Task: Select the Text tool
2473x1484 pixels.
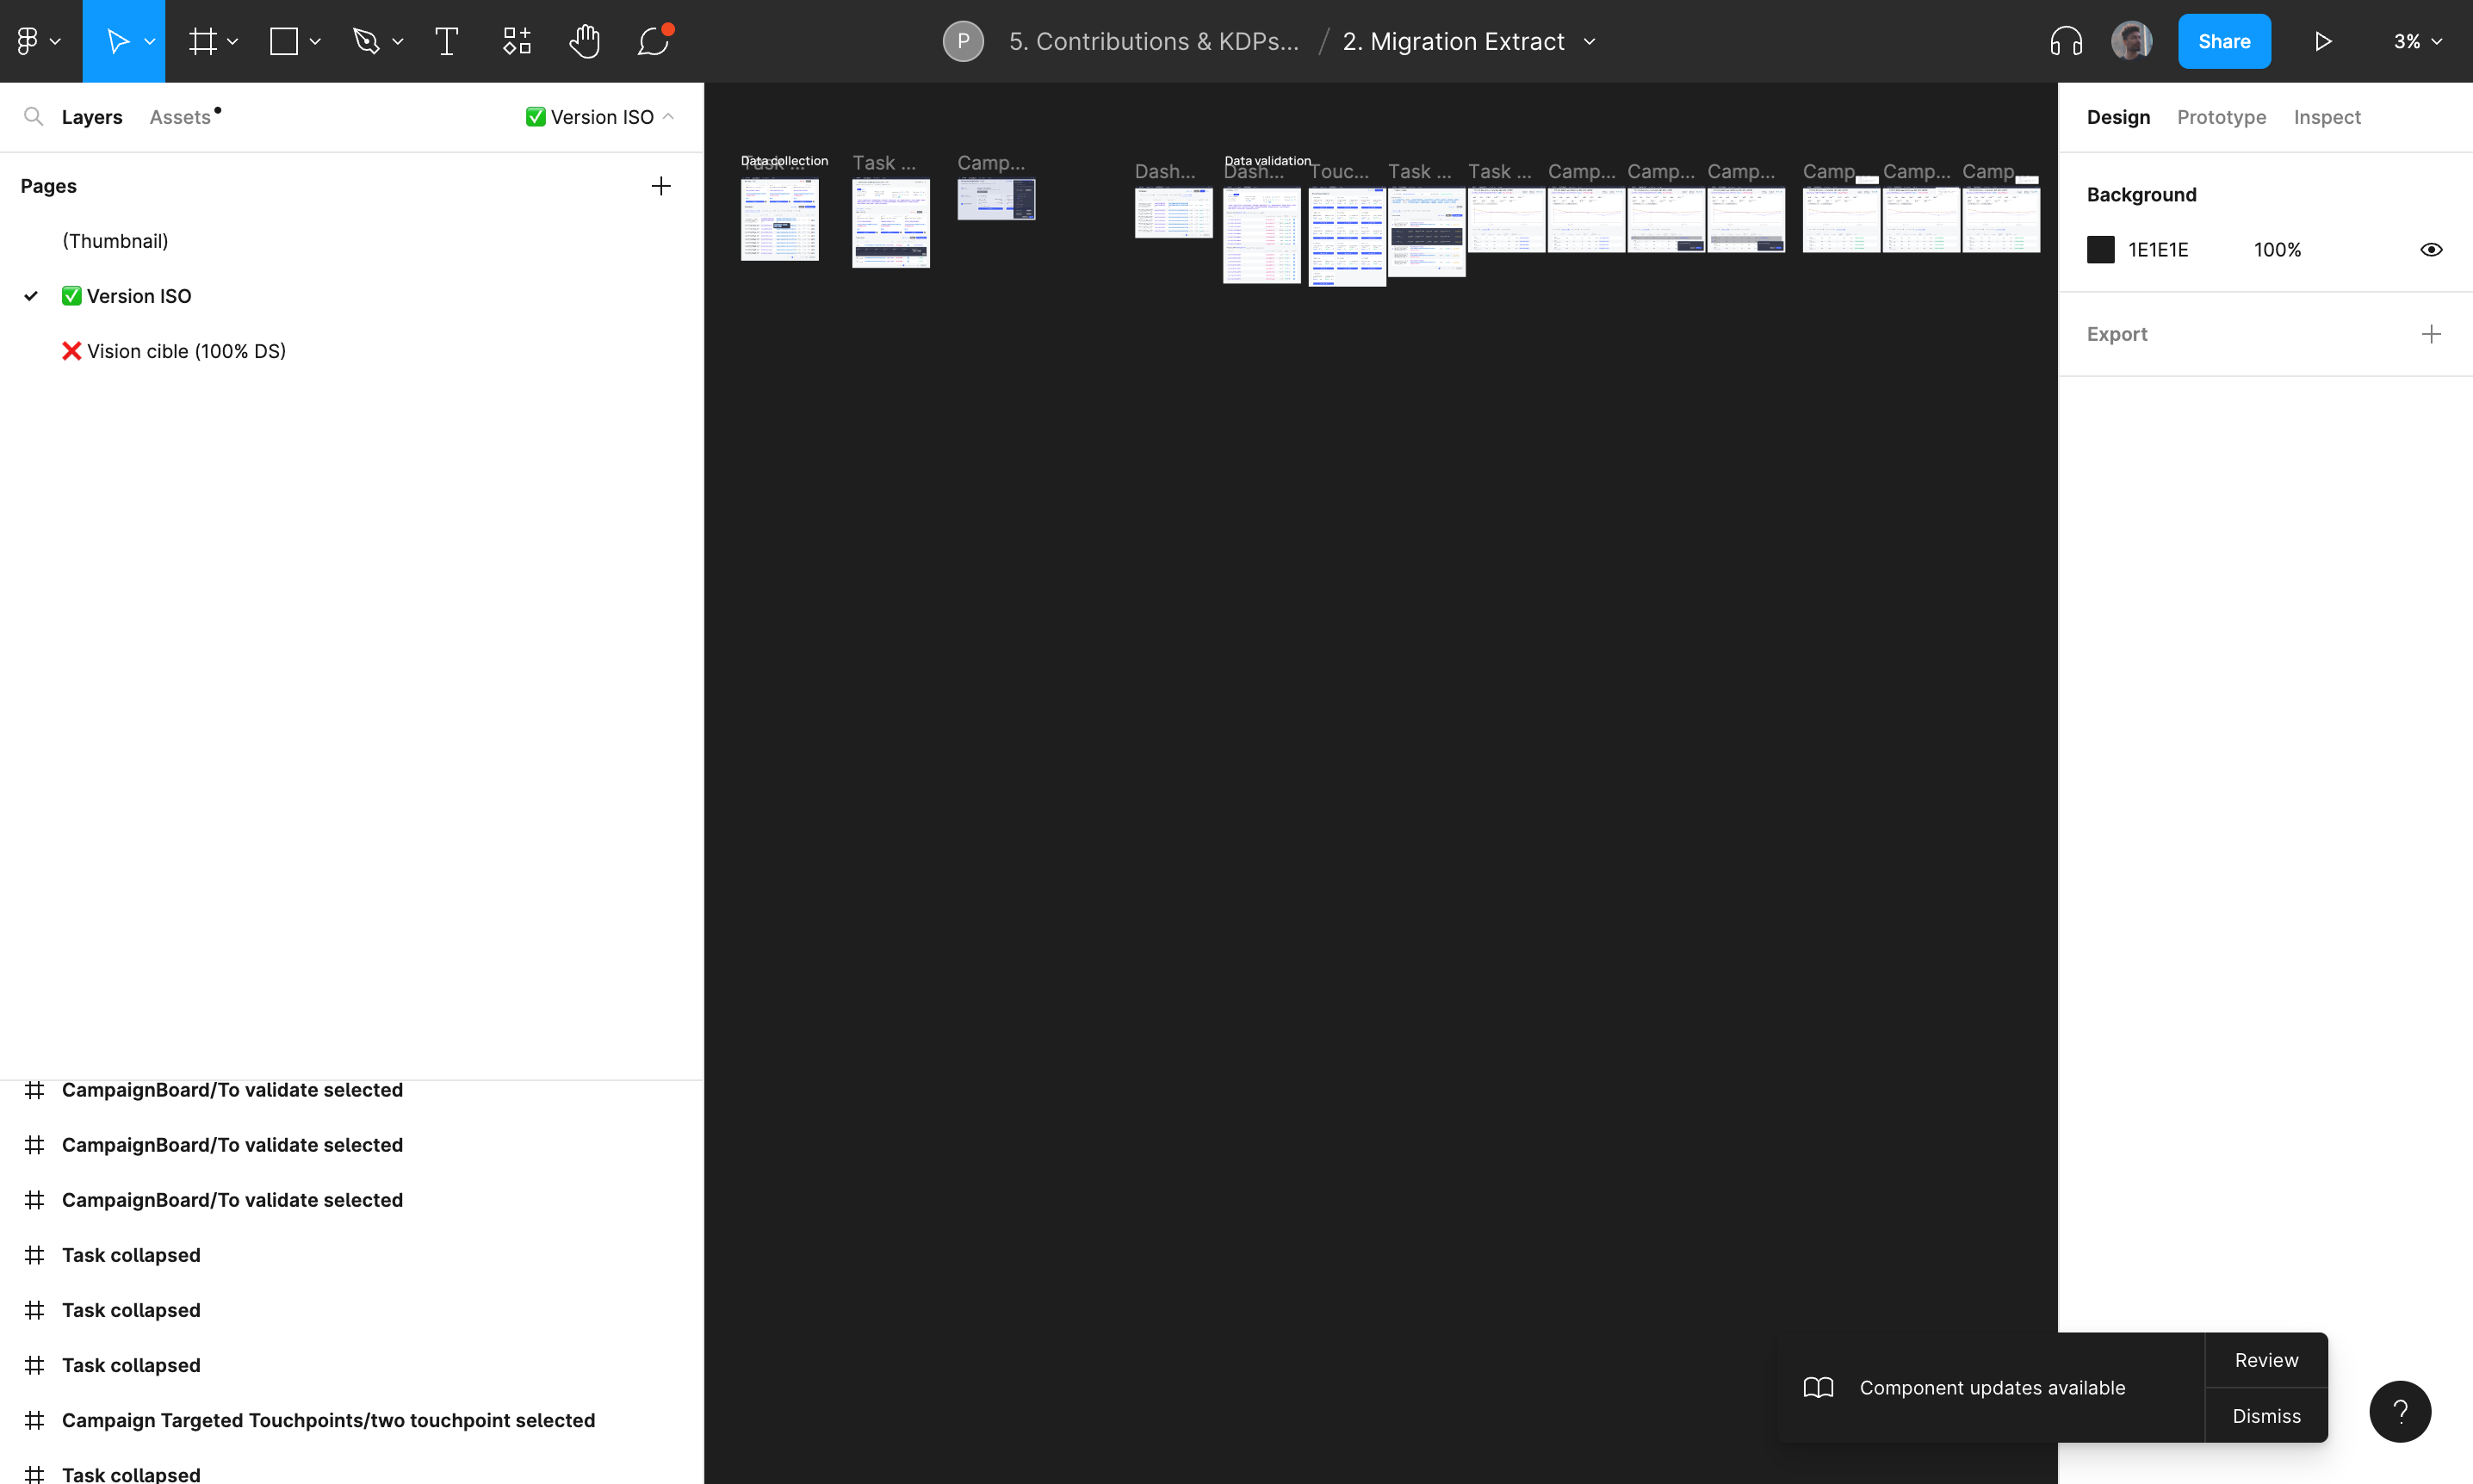Action: (x=446, y=41)
